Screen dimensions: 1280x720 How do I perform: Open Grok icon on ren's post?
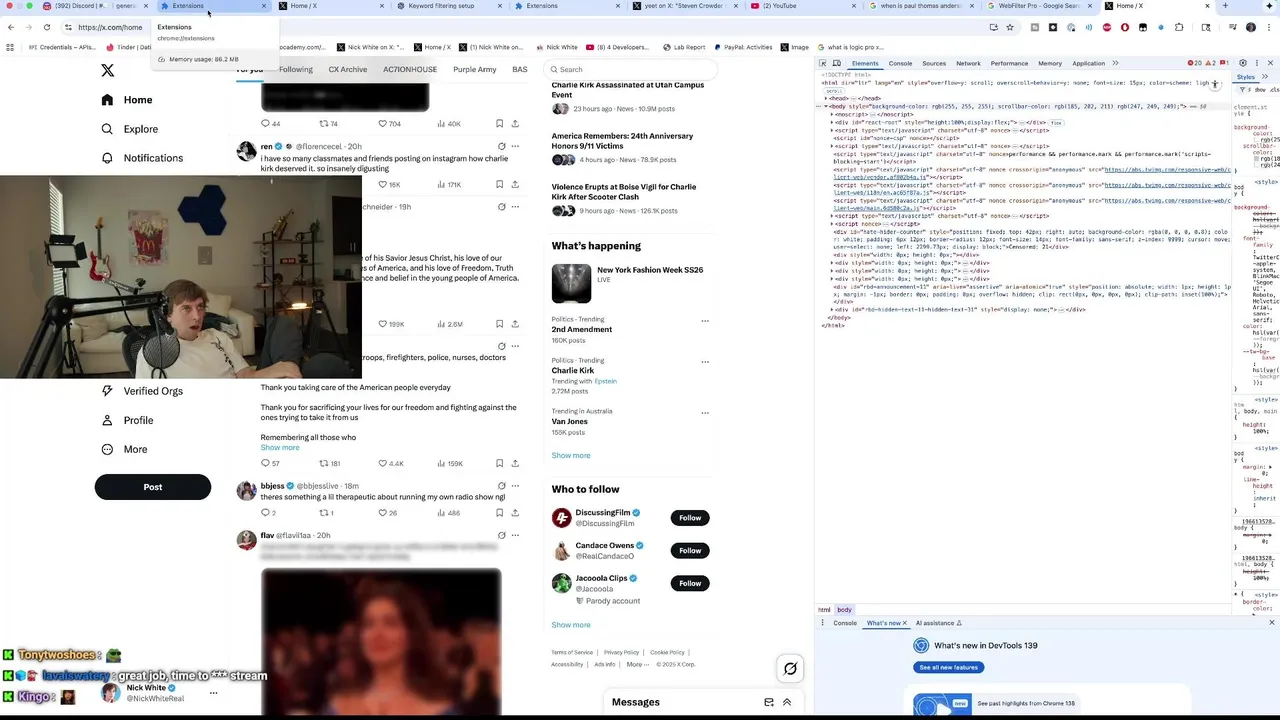point(502,147)
